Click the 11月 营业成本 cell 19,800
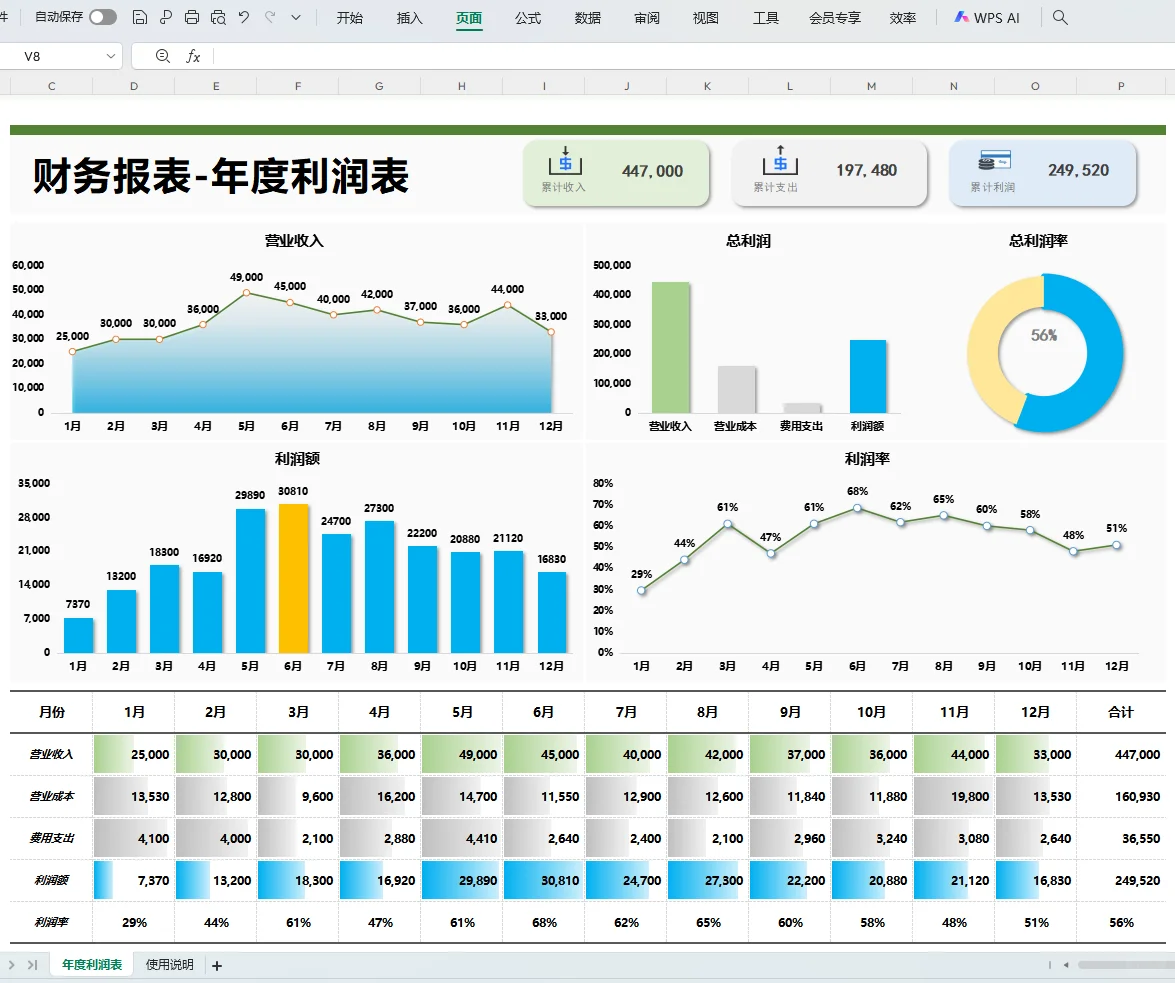Viewport: 1175px width, 983px height. pos(954,796)
